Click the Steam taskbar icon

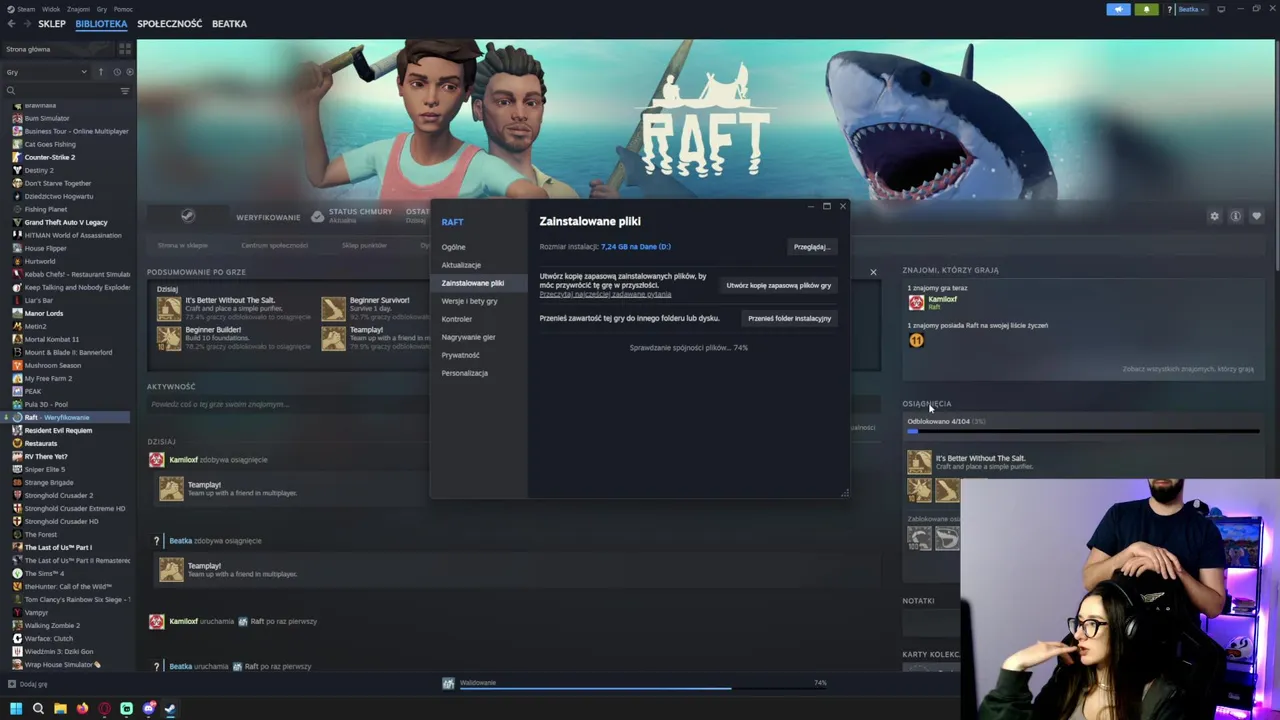click(x=170, y=709)
